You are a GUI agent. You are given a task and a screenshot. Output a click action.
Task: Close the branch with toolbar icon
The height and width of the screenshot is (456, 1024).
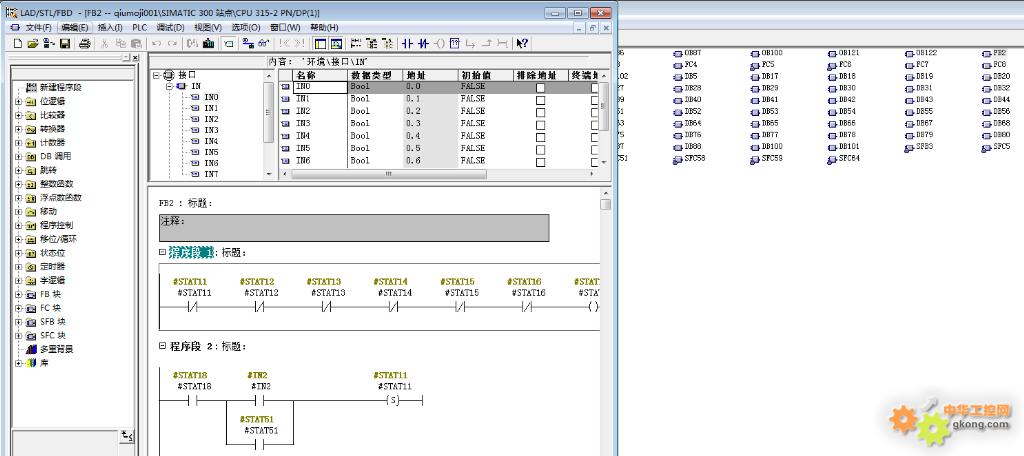click(487, 44)
